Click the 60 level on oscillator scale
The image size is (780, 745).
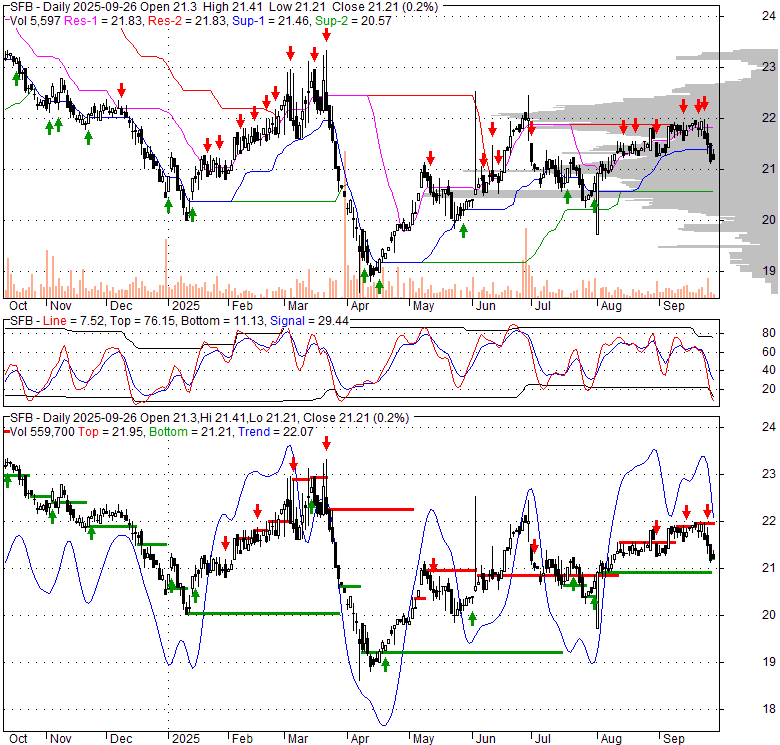[769, 352]
